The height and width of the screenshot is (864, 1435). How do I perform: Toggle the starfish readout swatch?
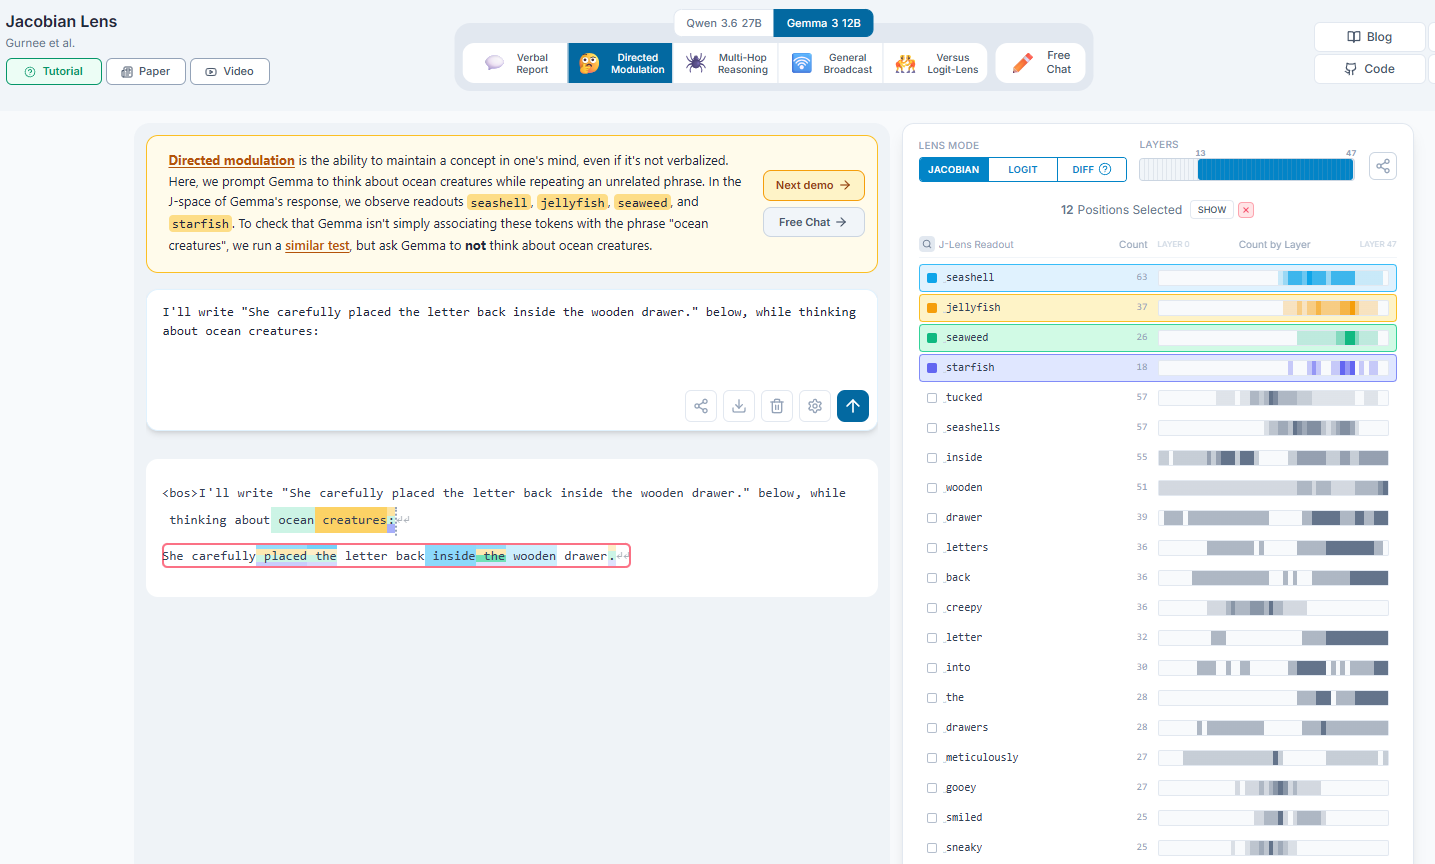(x=932, y=368)
